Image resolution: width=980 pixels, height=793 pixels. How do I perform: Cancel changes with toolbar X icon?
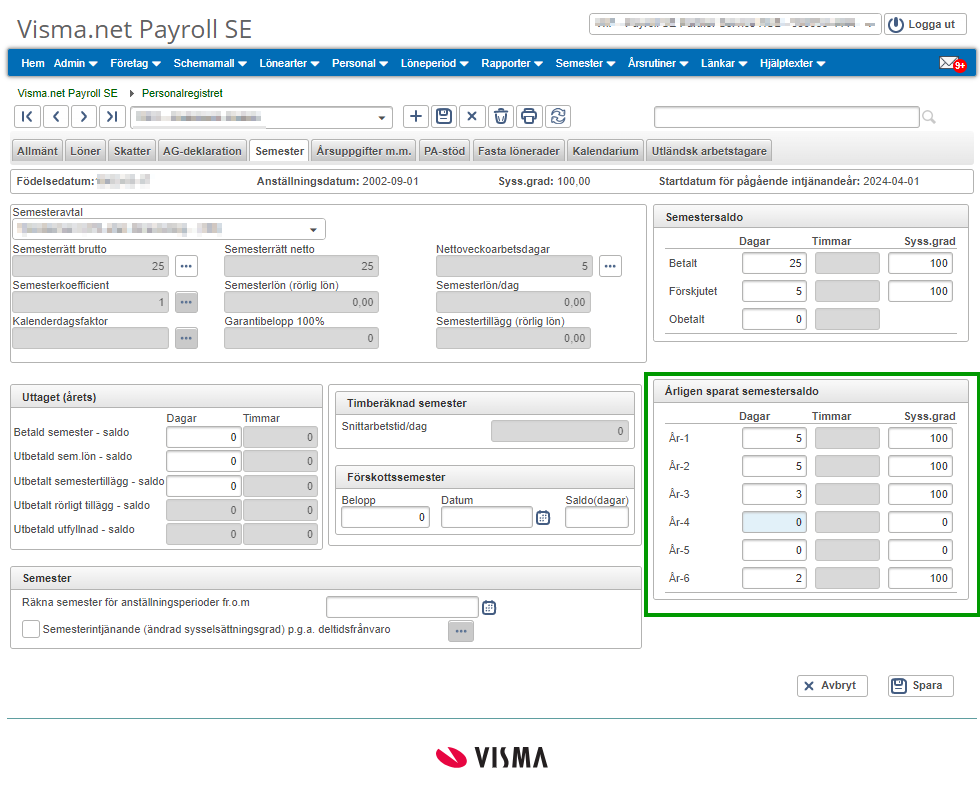(472, 116)
